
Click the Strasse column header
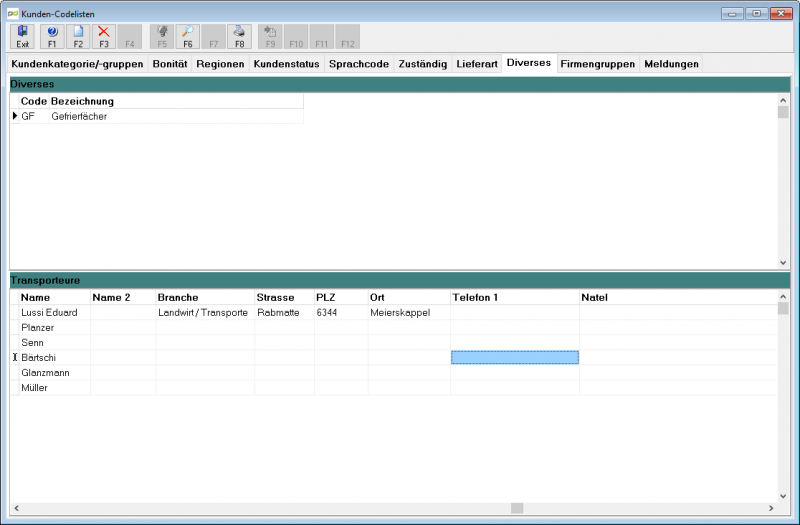pyautogui.click(x=284, y=297)
